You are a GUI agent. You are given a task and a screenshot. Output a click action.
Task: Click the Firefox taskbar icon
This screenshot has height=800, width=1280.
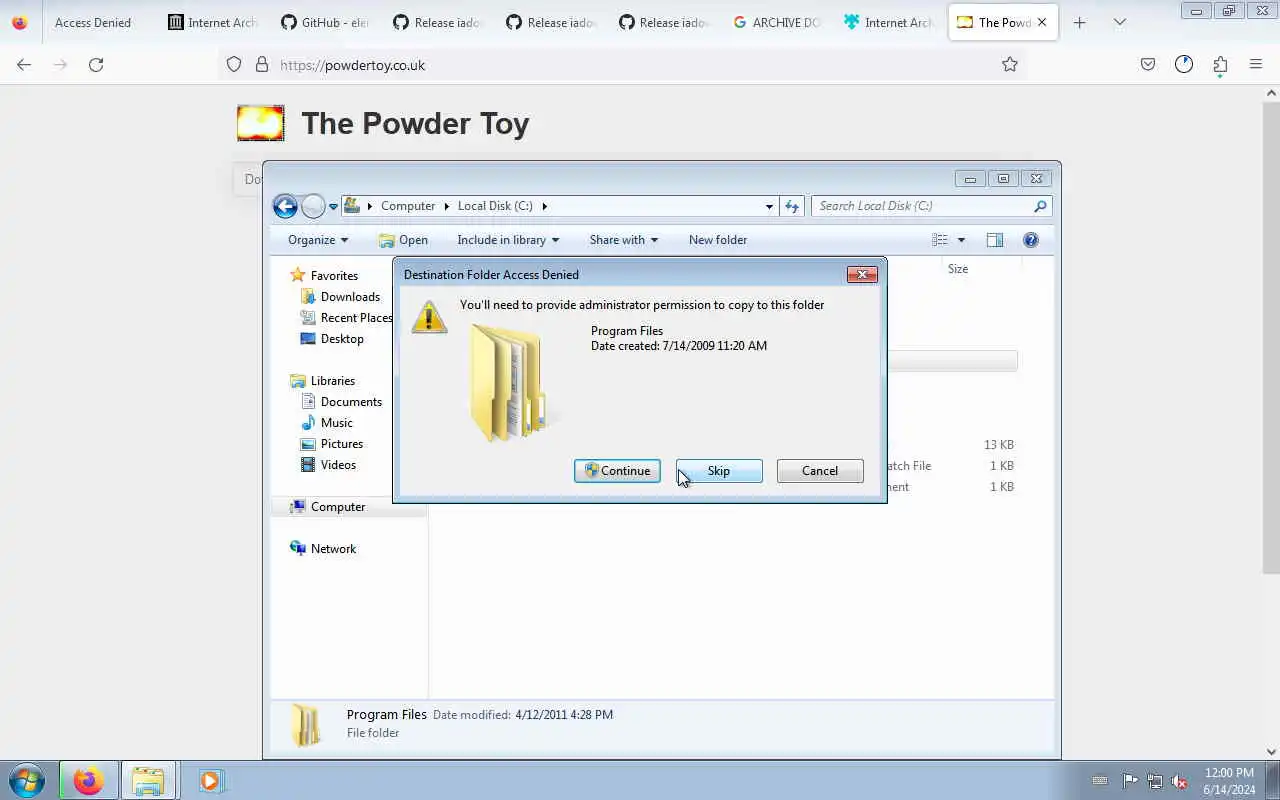pyautogui.click(x=88, y=780)
